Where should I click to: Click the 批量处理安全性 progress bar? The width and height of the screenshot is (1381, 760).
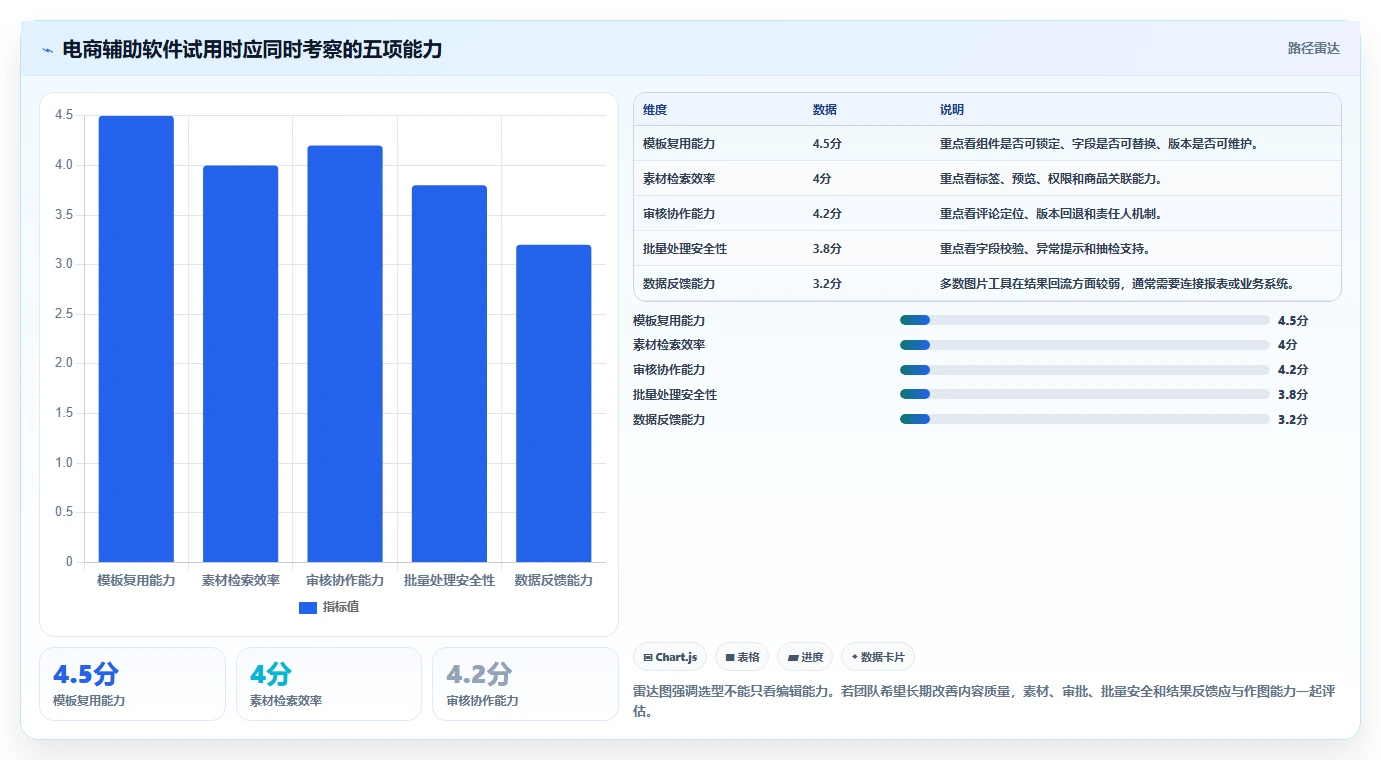[1085, 395]
